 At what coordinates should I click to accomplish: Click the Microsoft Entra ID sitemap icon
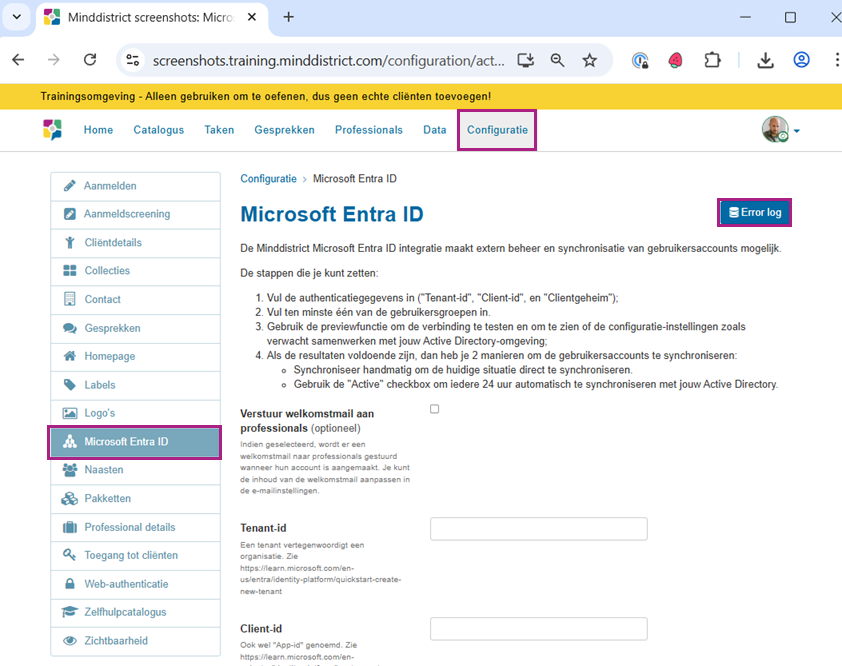coord(70,441)
